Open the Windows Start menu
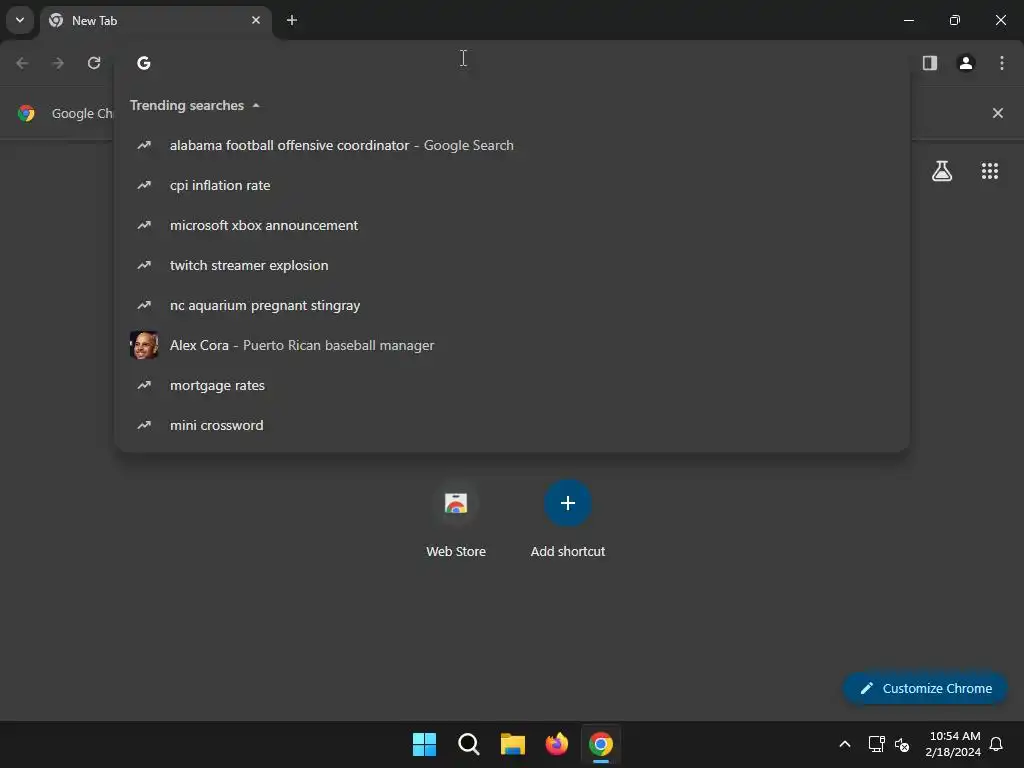This screenshot has width=1024, height=768. [x=424, y=744]
